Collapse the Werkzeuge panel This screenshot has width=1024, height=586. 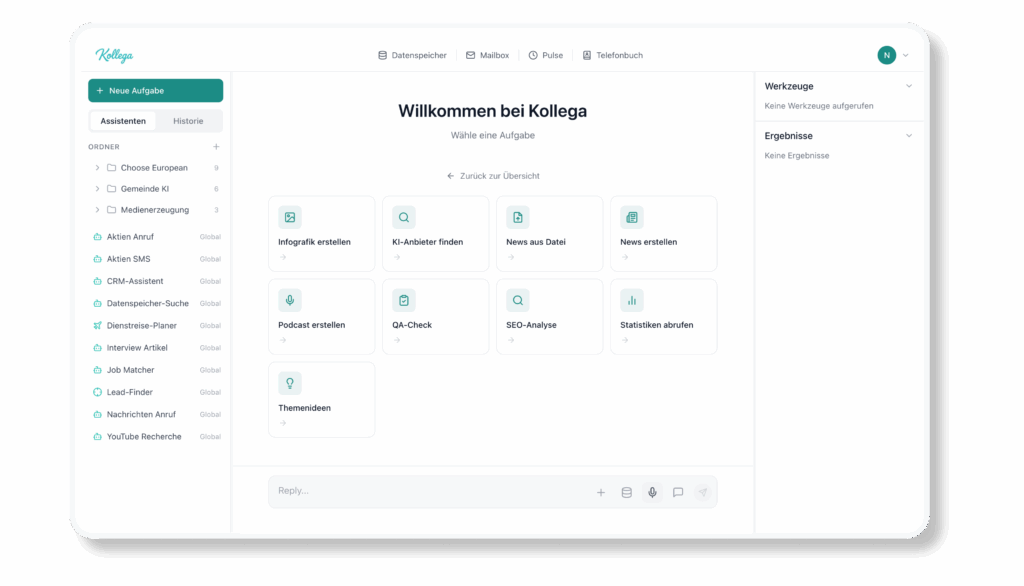tap(909, 86)
